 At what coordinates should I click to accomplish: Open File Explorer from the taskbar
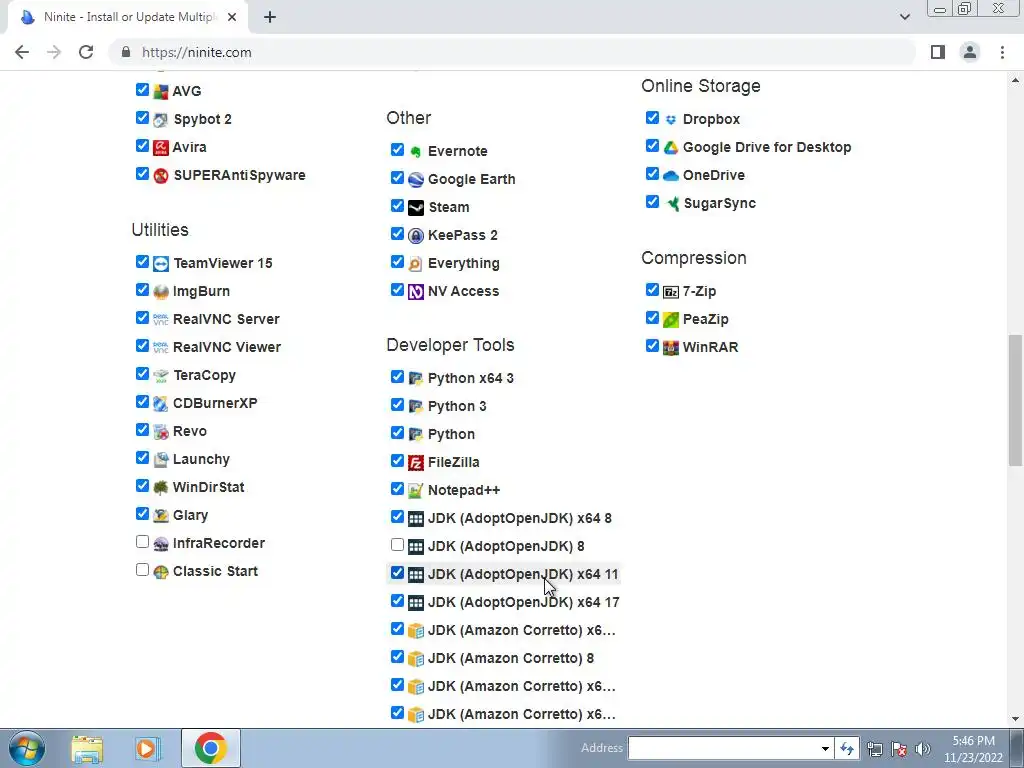coord(87,749)
